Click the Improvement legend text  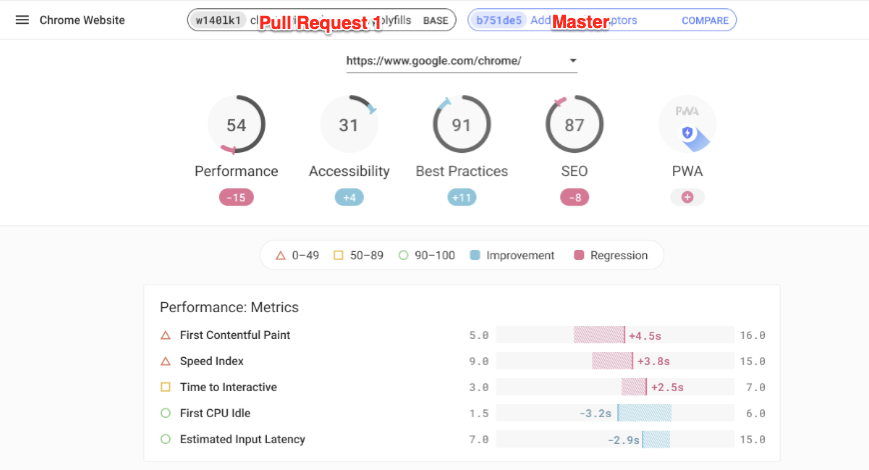tap(520, 256)
